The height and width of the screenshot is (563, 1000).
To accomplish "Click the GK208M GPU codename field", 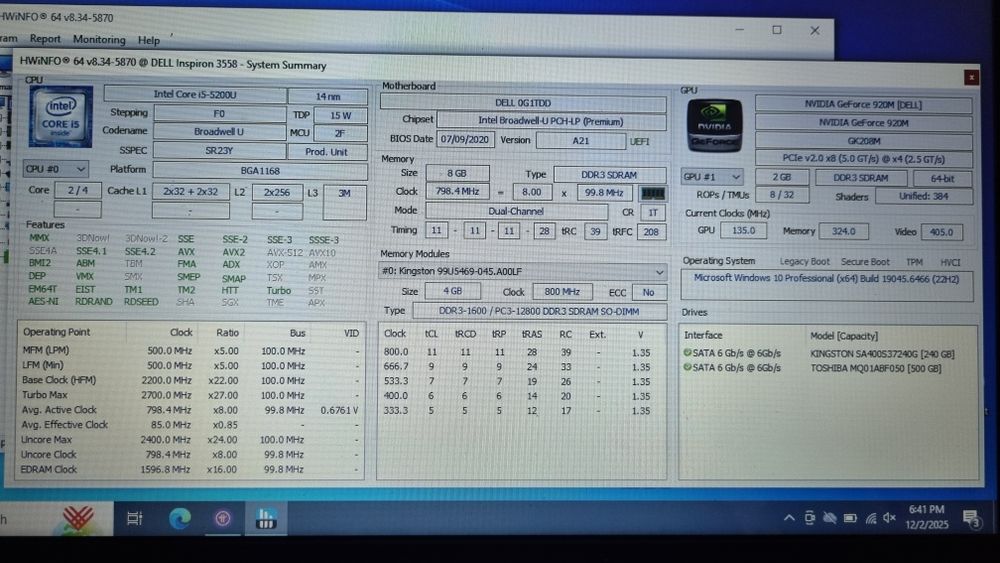I will [864, 140].
